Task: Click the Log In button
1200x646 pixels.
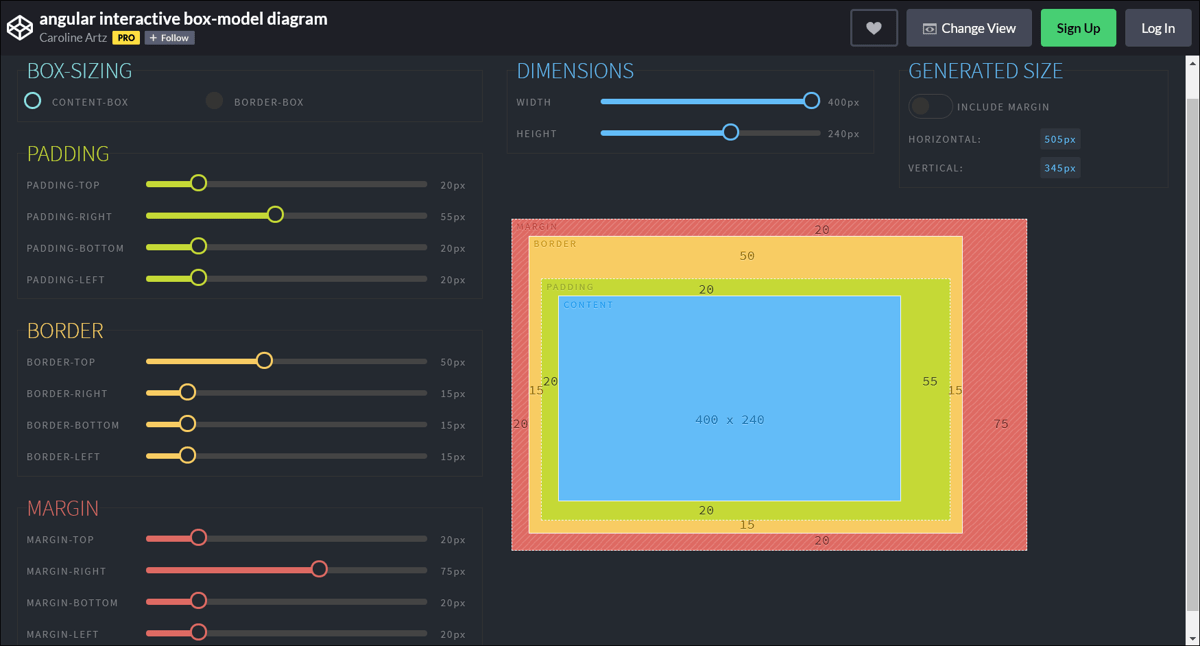Action: coord(1158,27)
